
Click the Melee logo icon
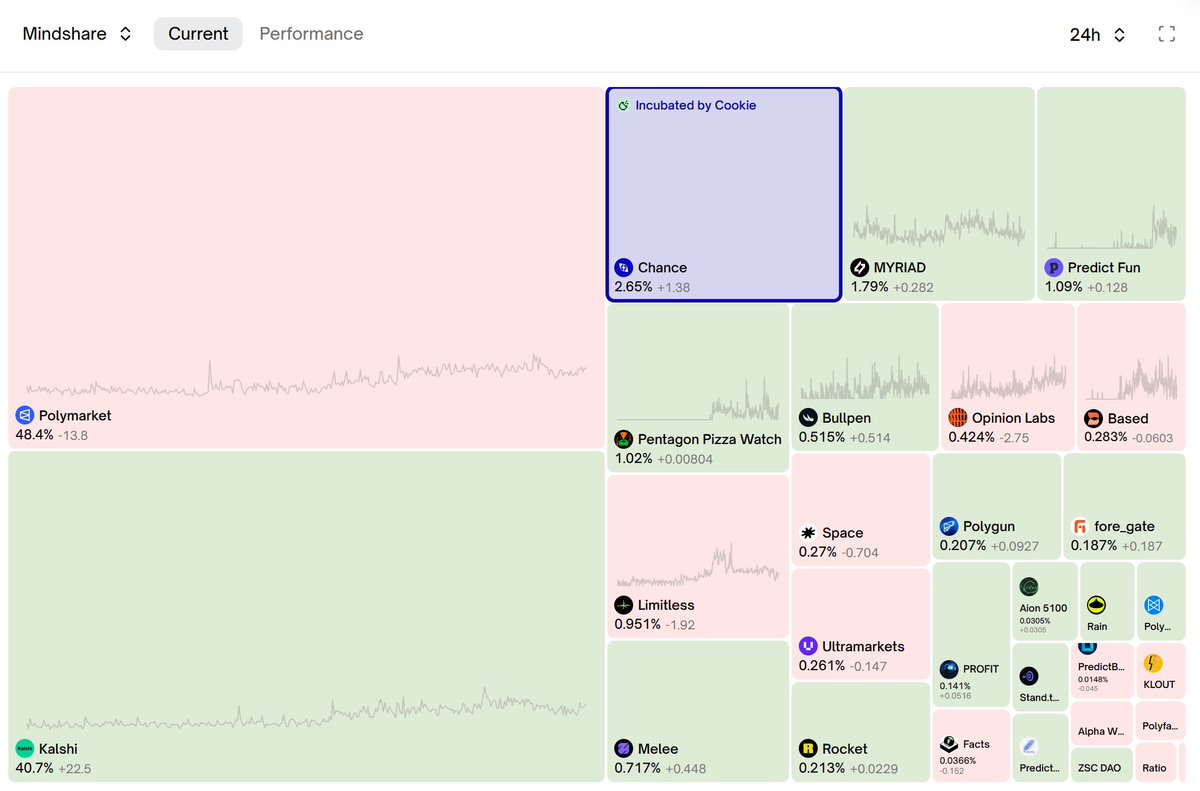623,748
